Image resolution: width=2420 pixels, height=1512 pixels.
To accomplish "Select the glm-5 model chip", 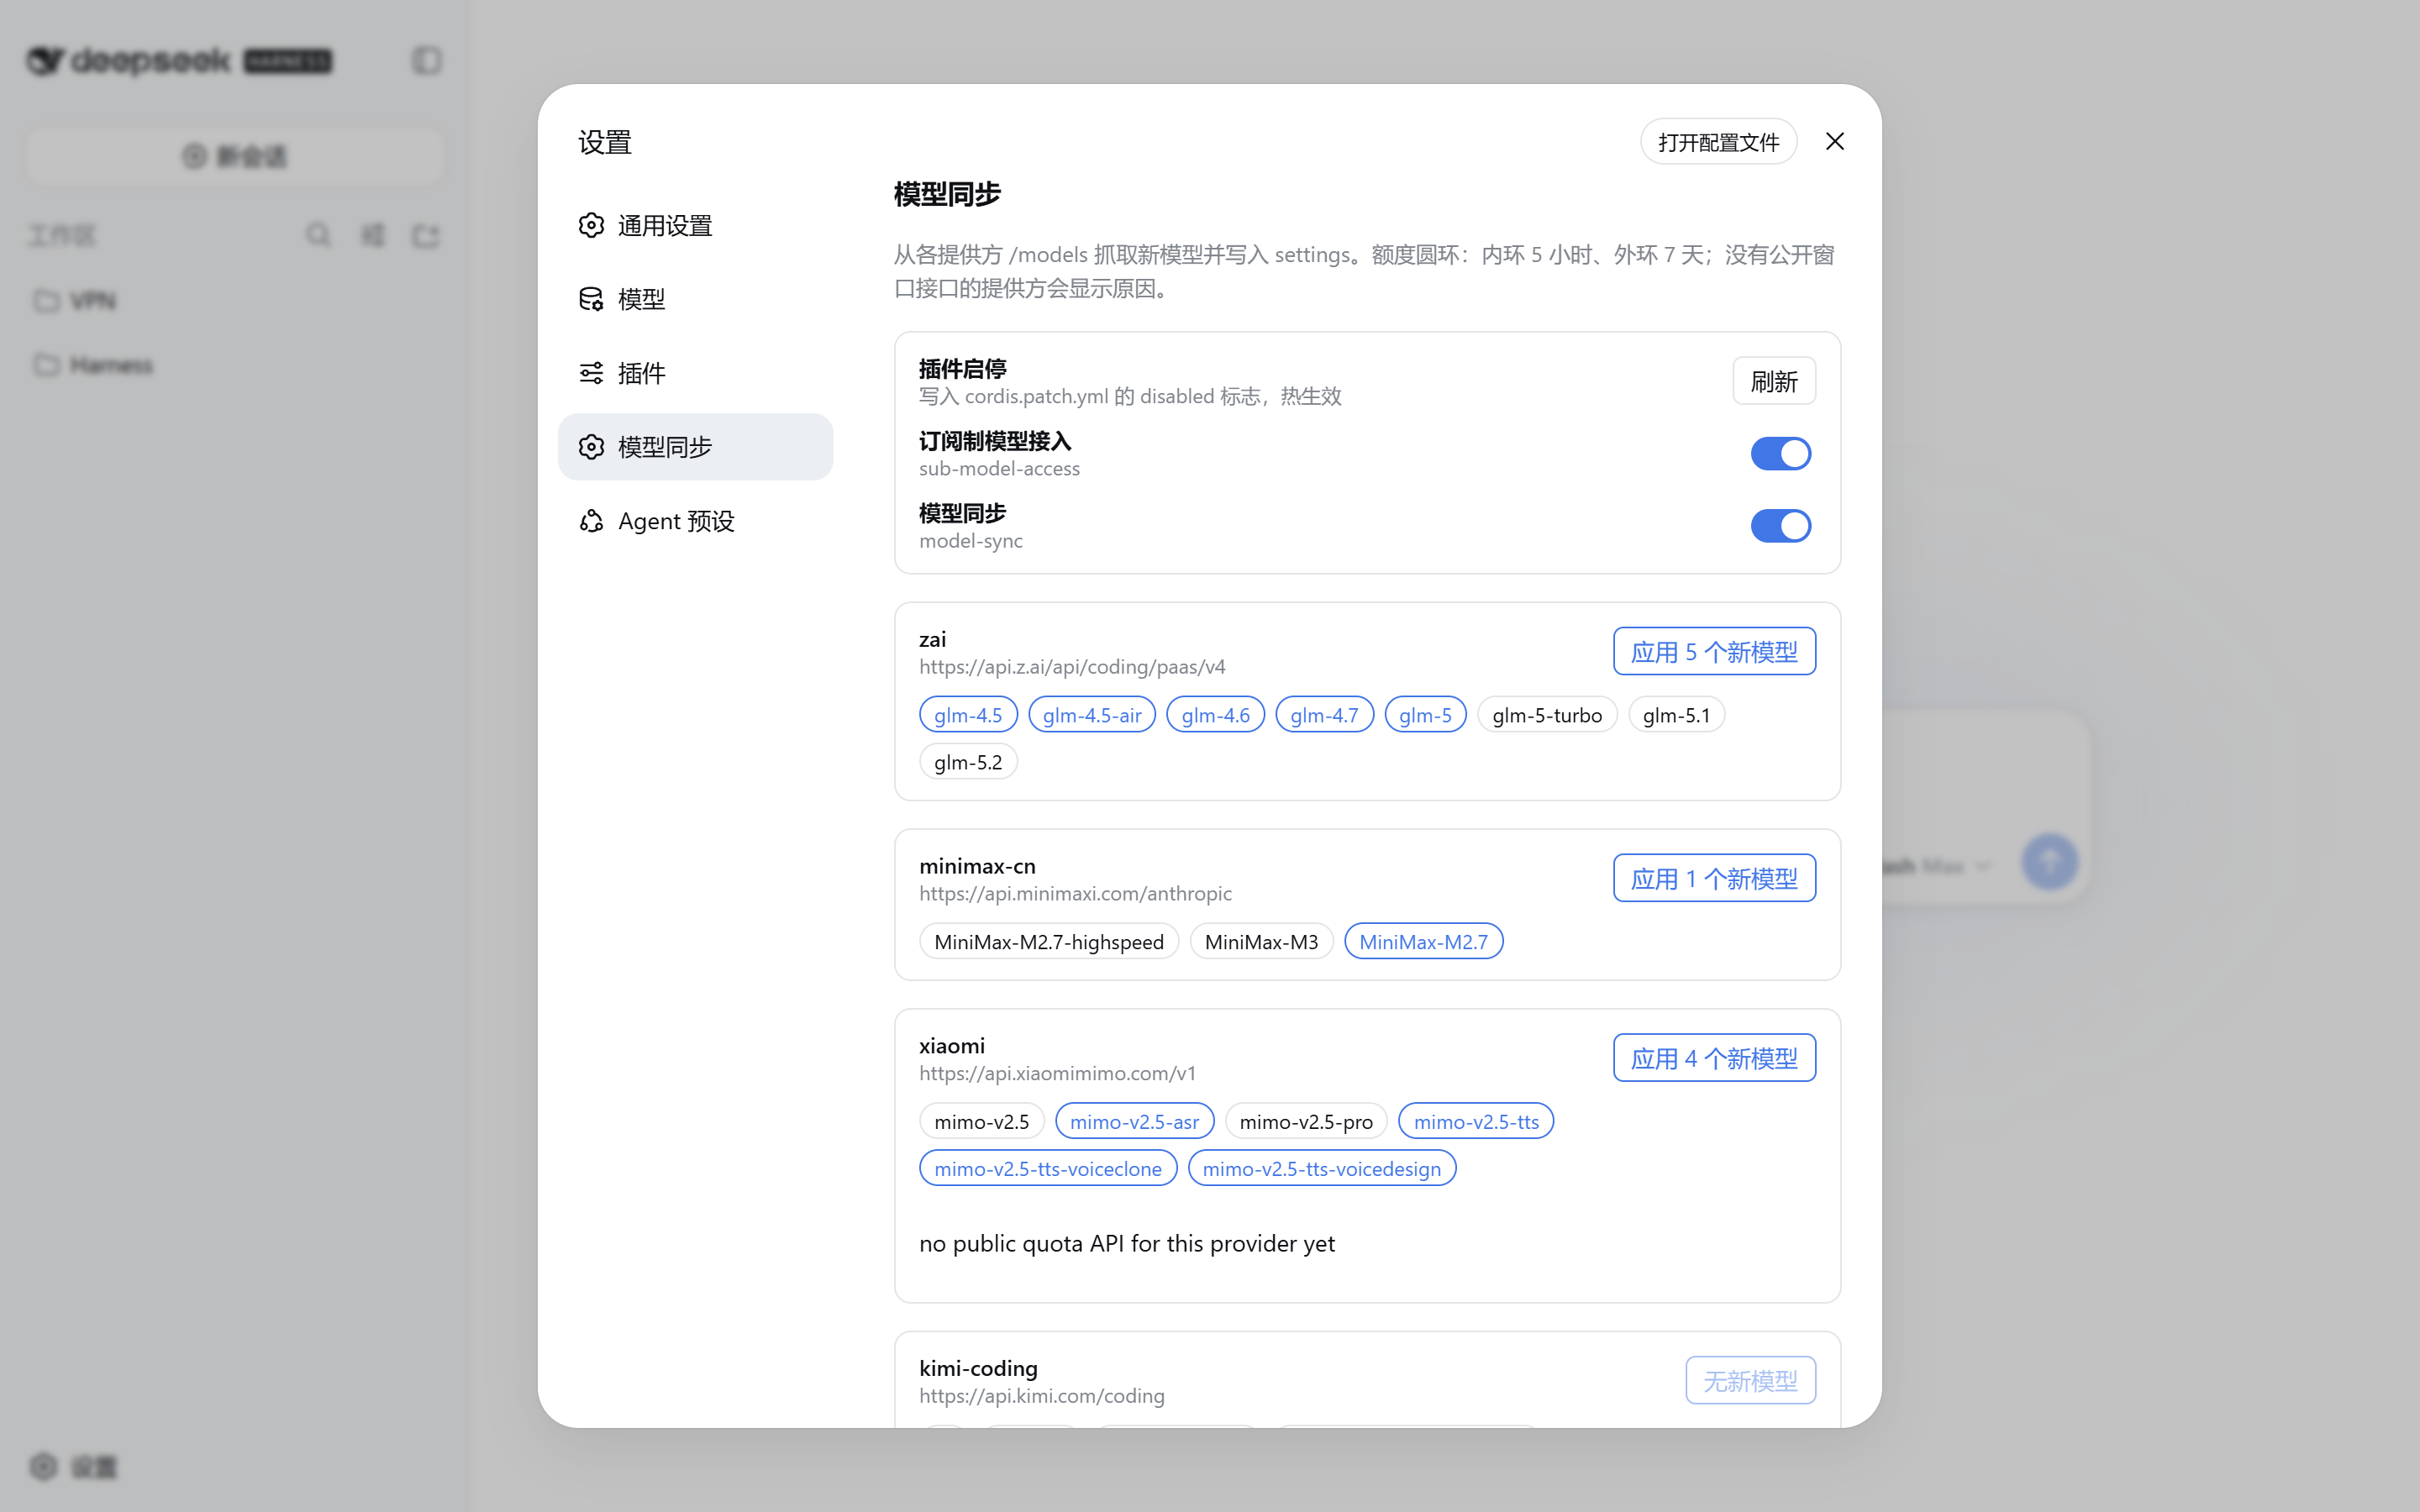I will point(1425,714).
